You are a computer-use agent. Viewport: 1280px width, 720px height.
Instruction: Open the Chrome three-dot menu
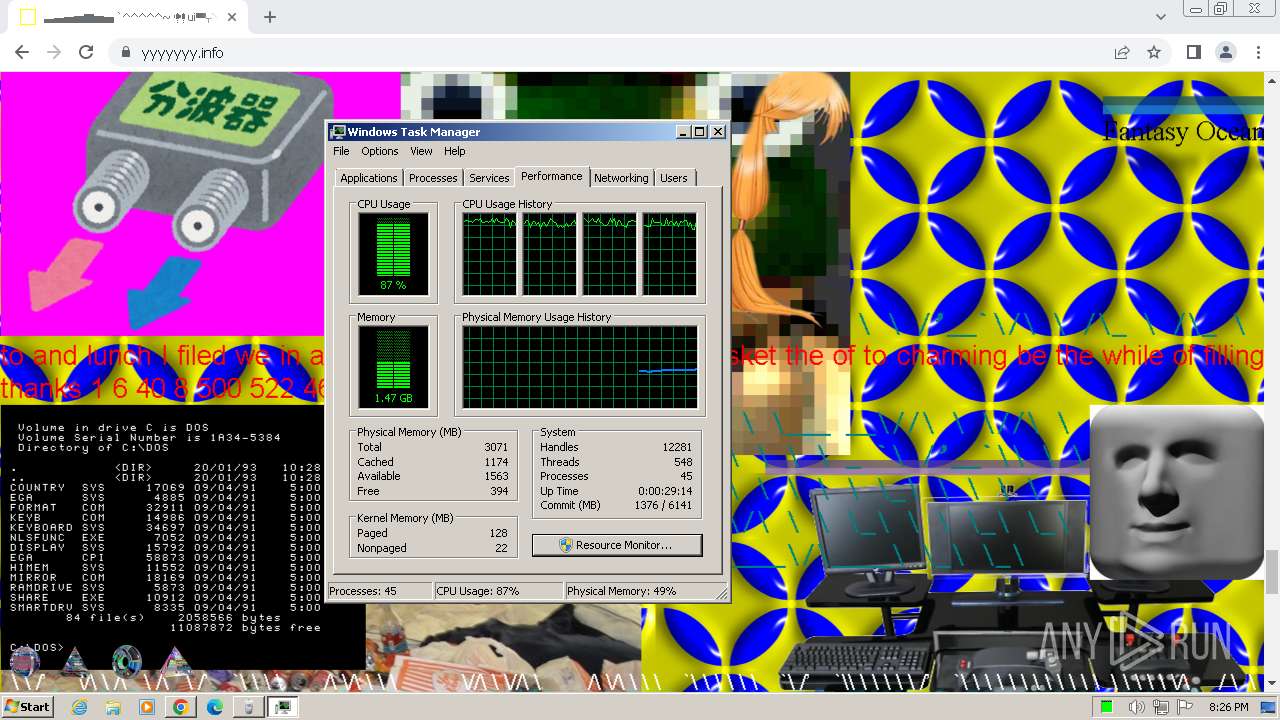[1258, 52]
